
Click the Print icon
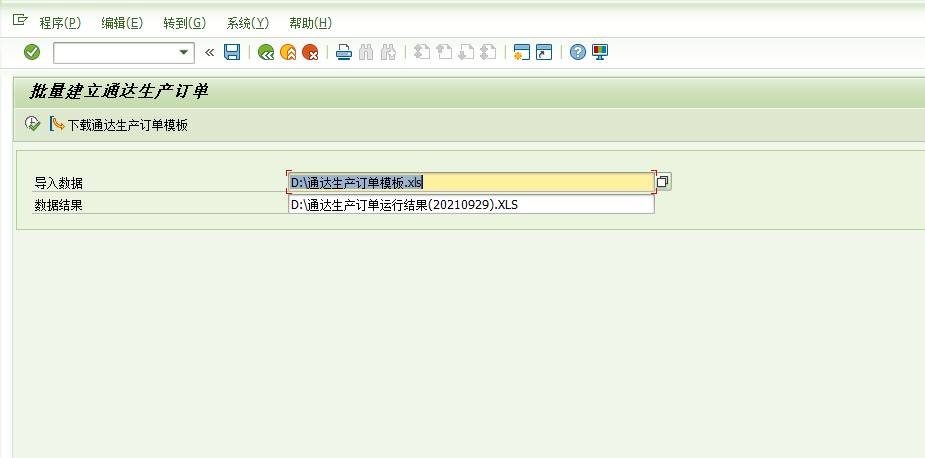point(344,53)
